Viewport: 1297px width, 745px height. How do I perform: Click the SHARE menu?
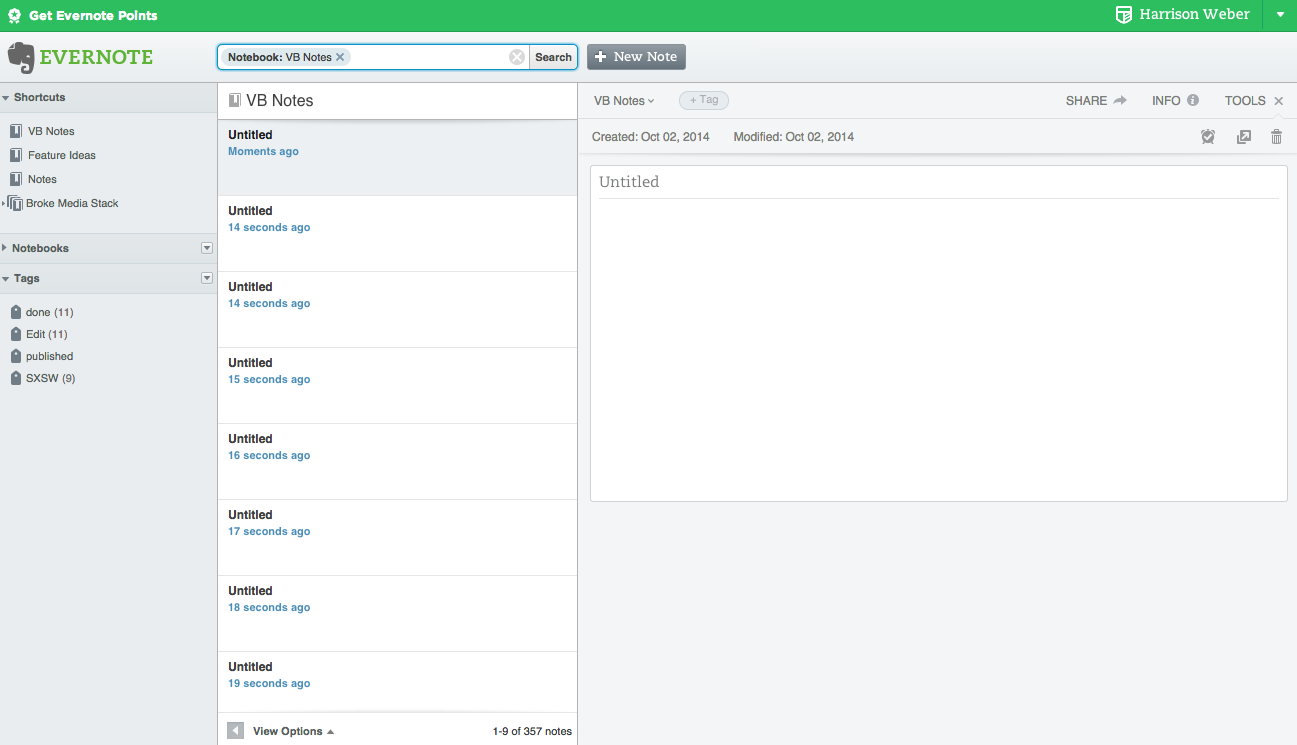pos(1096,101)
